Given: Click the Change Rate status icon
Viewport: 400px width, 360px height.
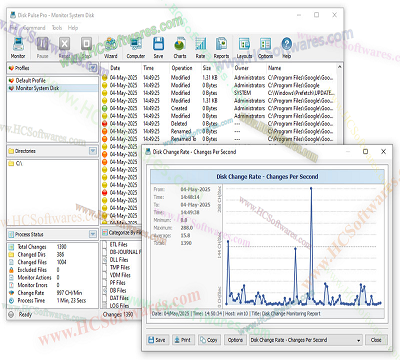Looking at the screenshot, I should [11, 293].
